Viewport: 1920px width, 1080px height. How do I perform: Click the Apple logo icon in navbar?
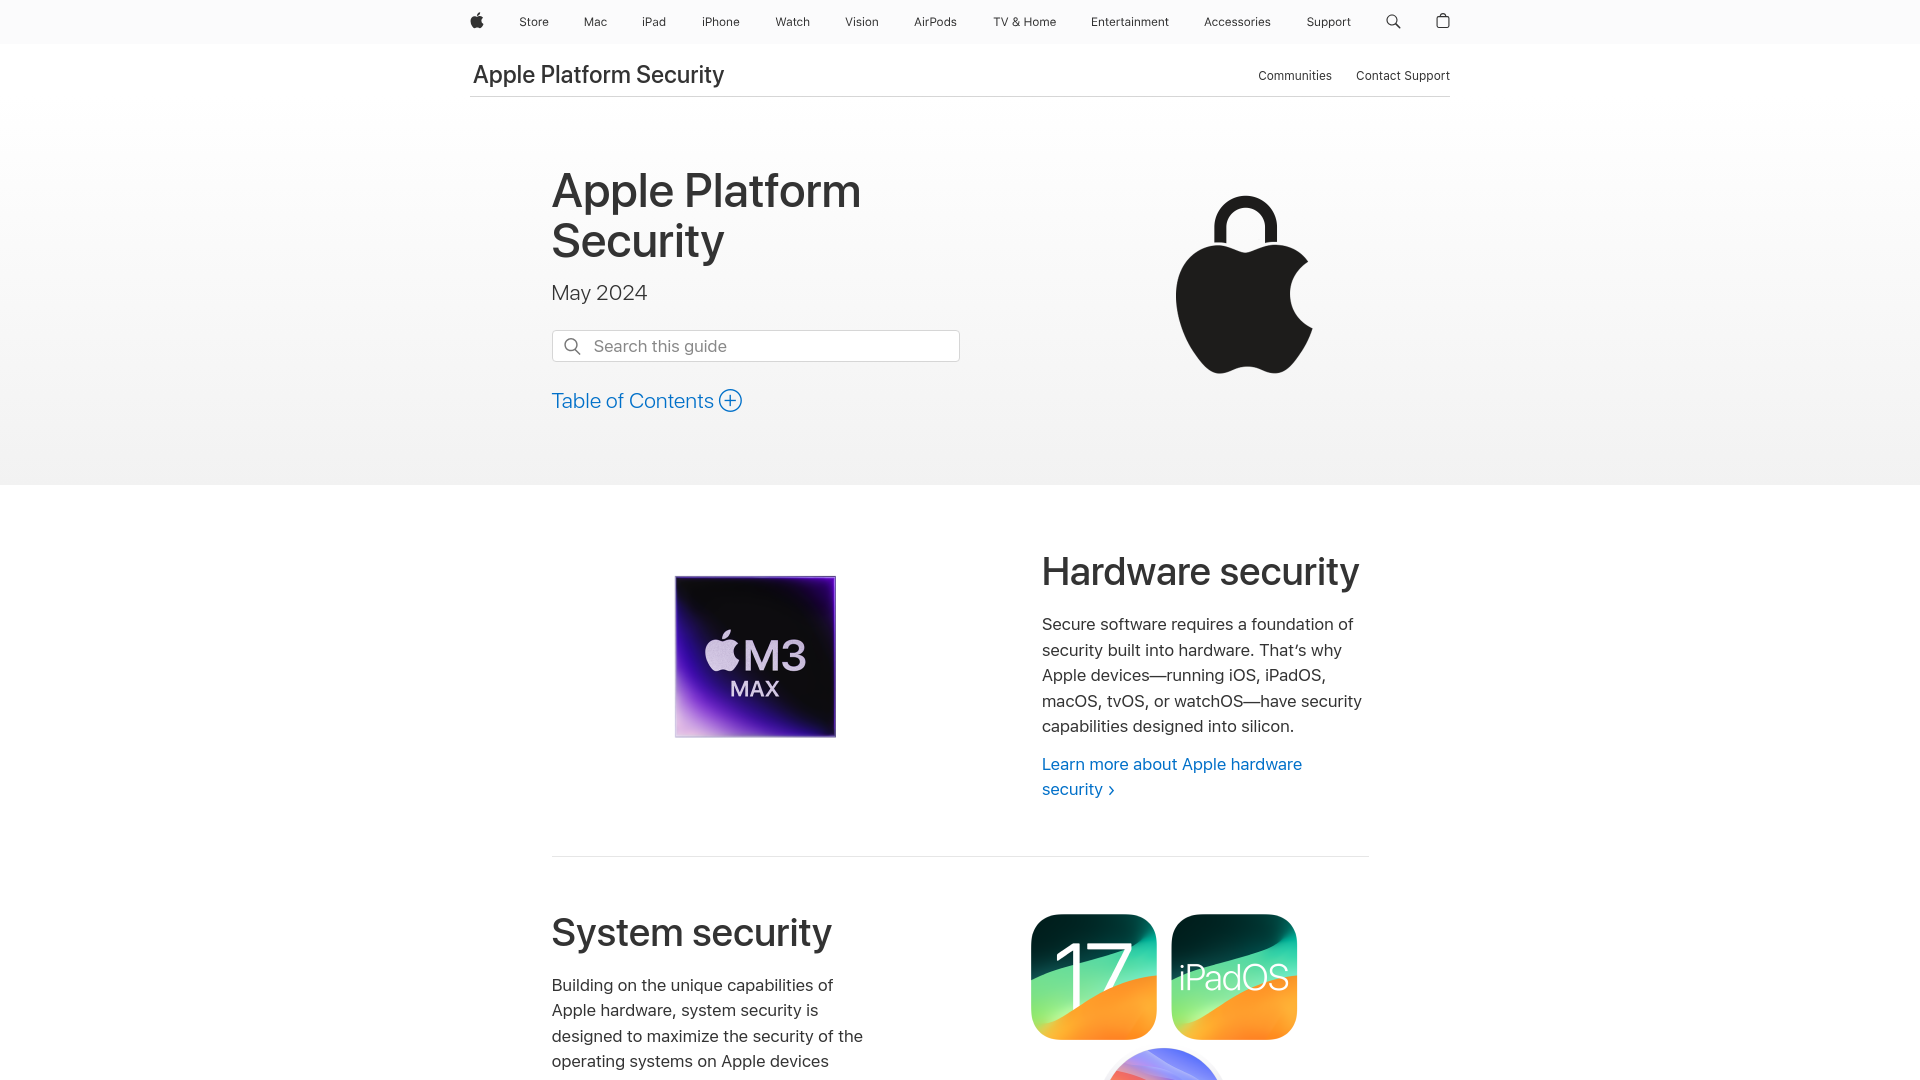pos(477,21)
